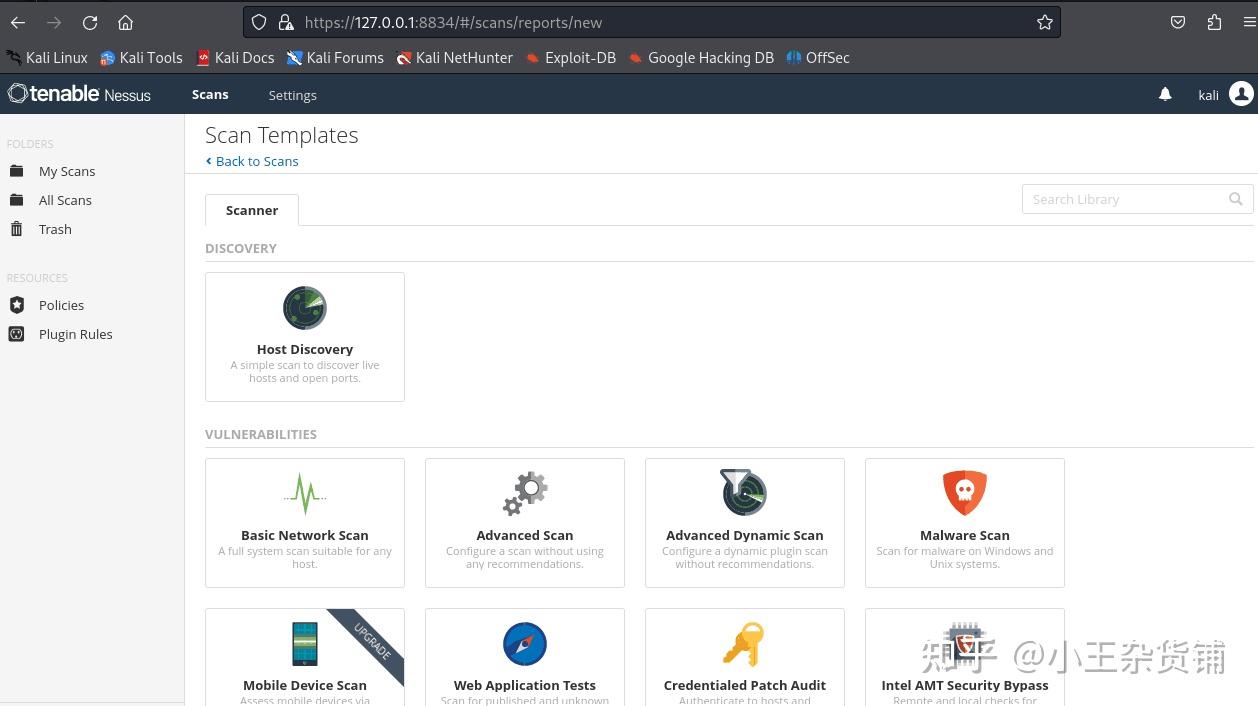Pick the Credentialed Patch Audit keys icon
The width and height of the screenshot is (1258, 706).
744,644
